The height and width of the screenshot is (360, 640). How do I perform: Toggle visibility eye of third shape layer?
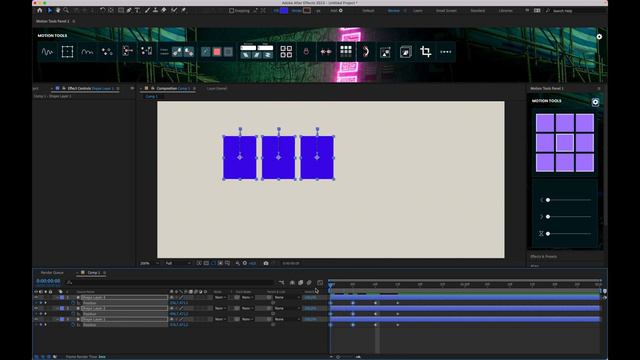point(36,319)
